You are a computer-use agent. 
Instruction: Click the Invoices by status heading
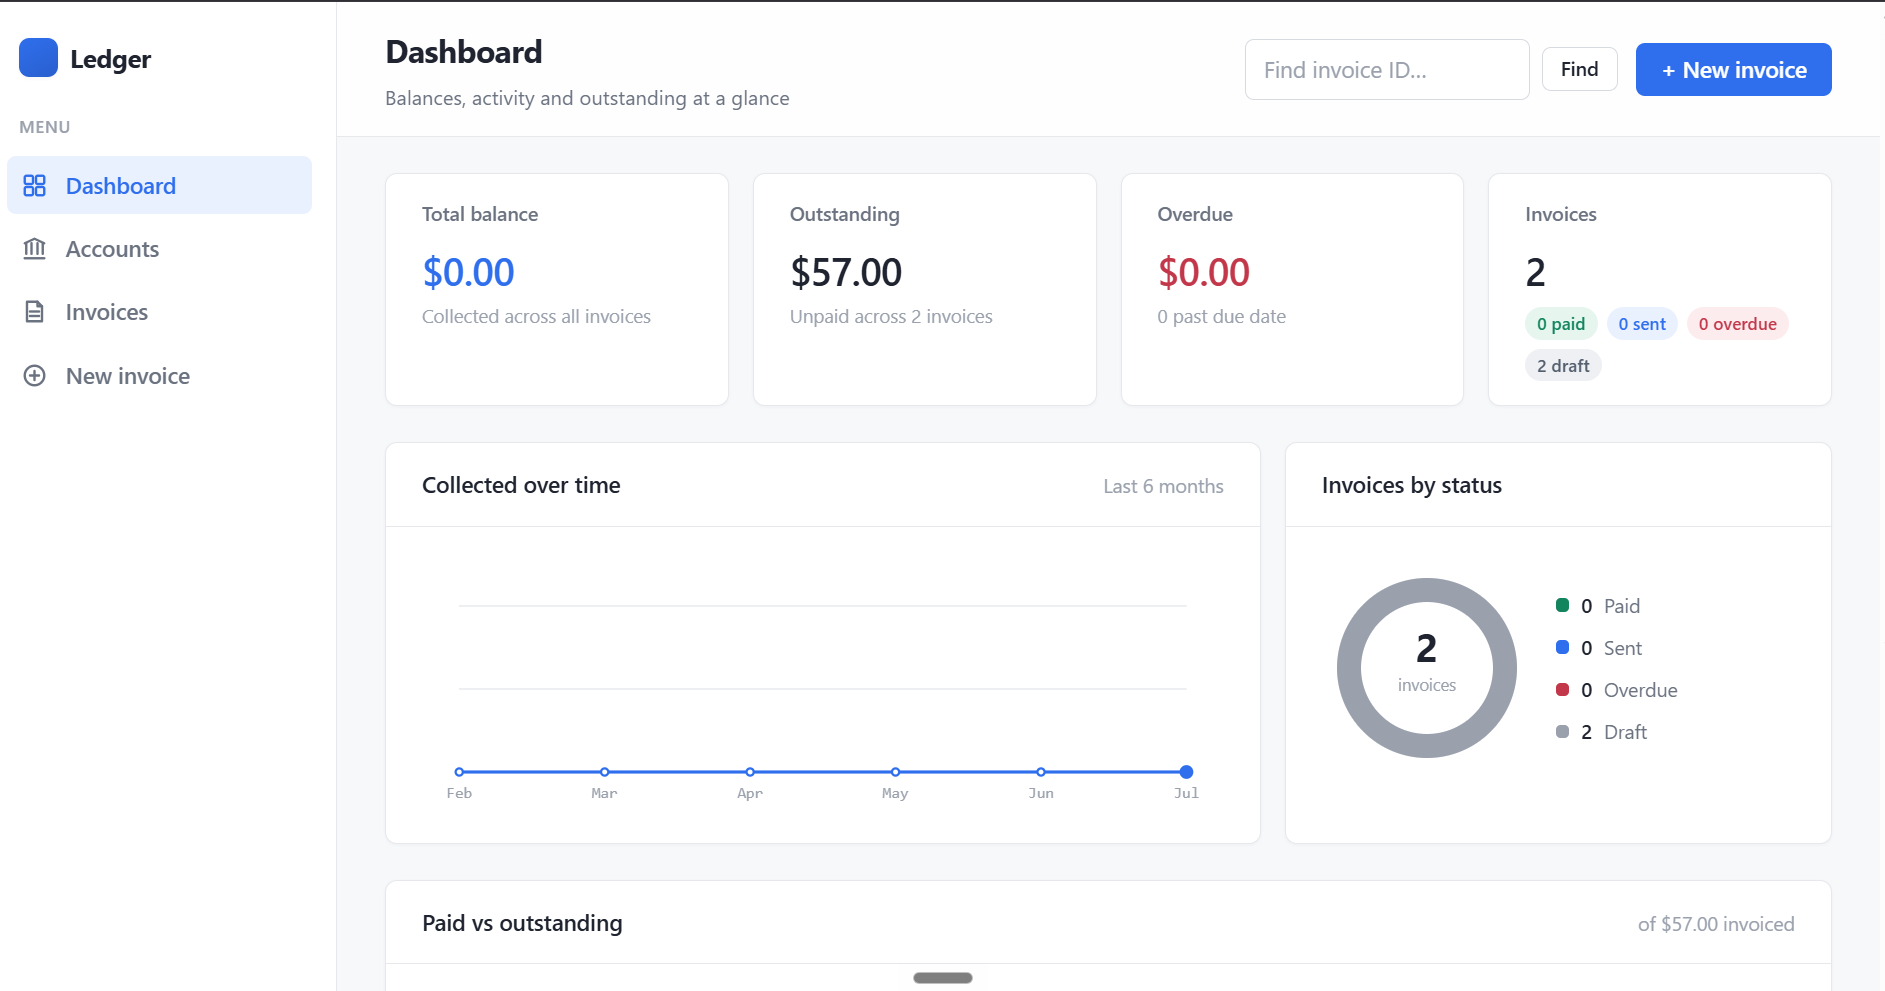(x=1411, y=485)
